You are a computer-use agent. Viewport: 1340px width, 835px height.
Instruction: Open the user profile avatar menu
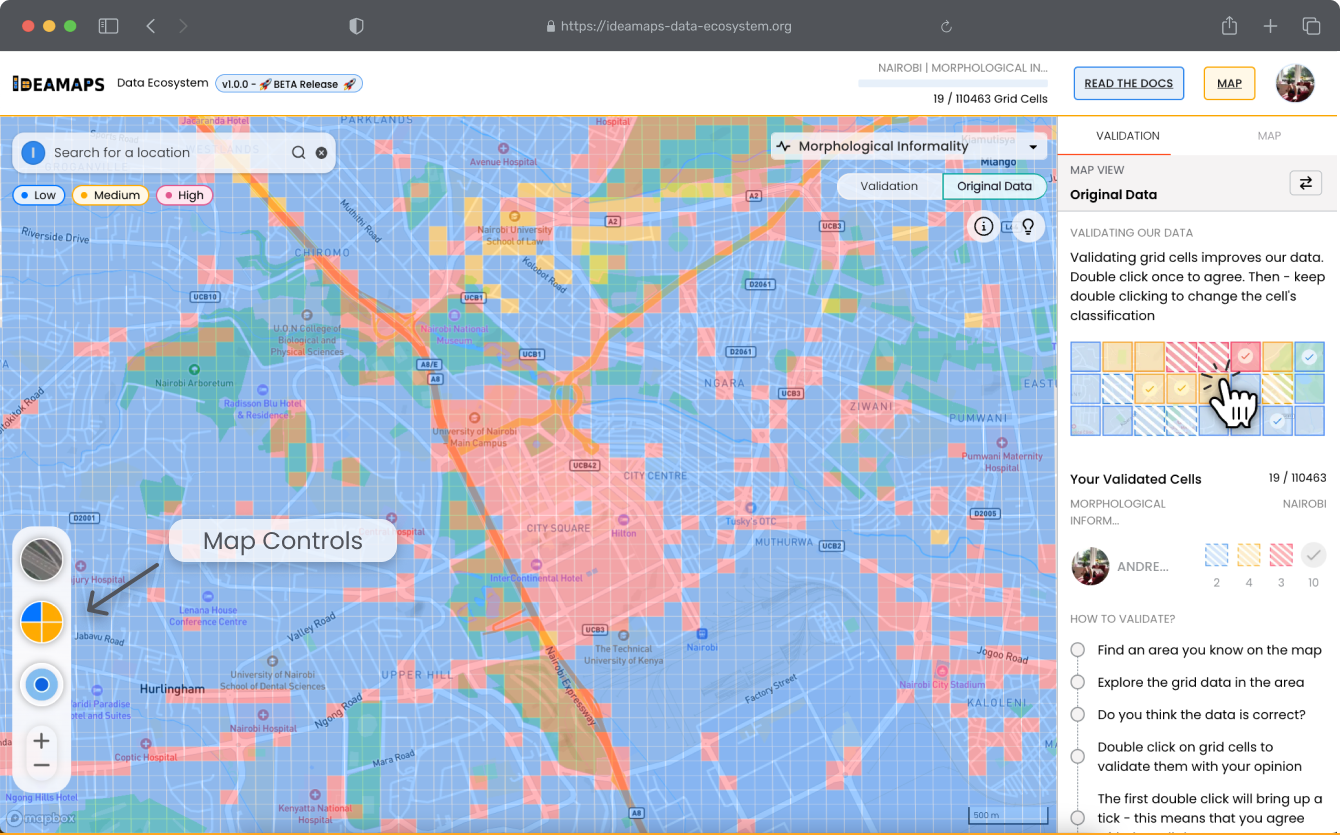tap(1295, 84)
